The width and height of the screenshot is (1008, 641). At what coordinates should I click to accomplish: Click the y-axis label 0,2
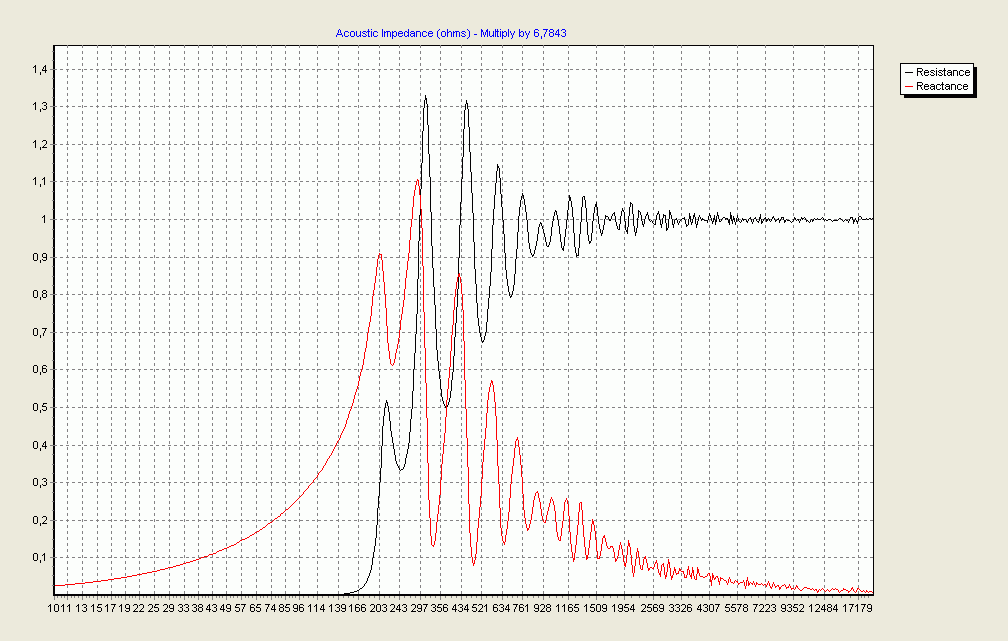pyautogui.click(x=40, y=520)
